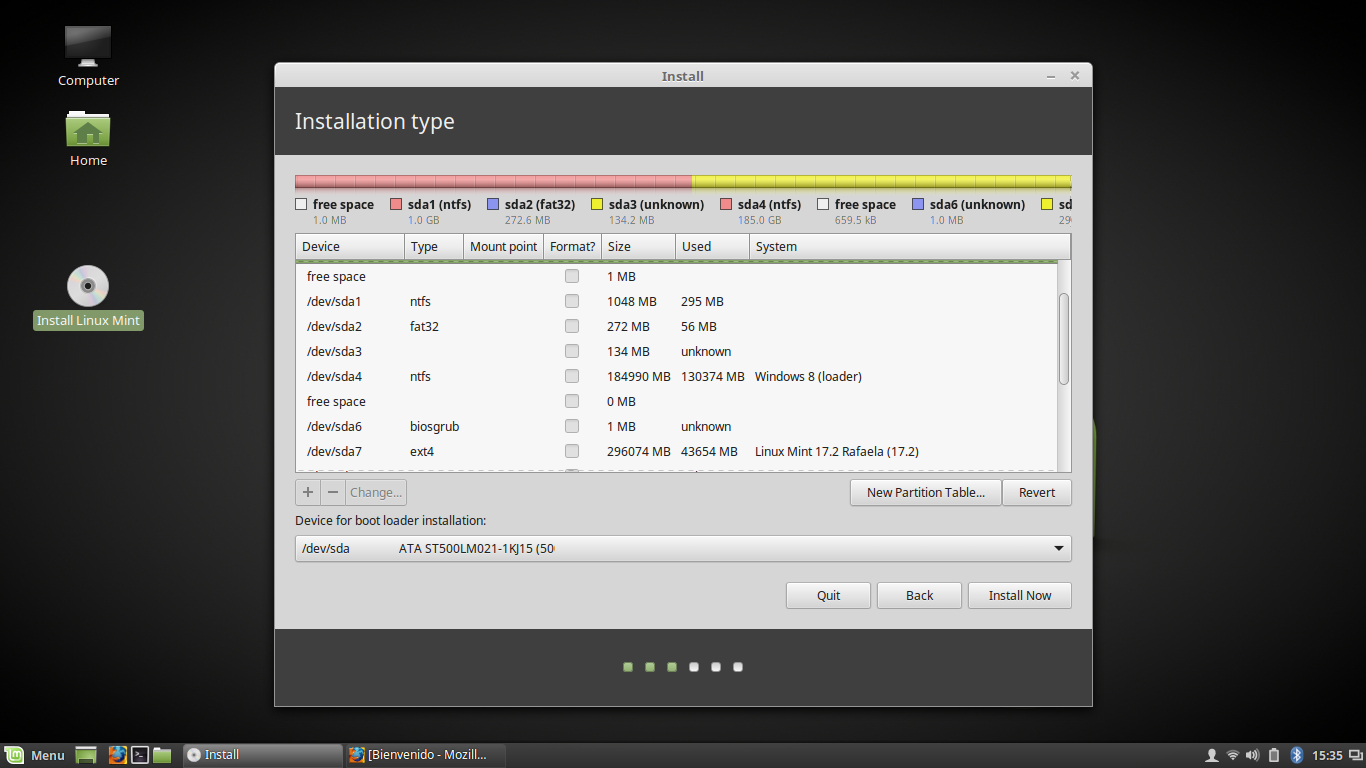The image size is (1366, 768).
Task: Click the Bluetooth tray icon
Action: click(1297, 755)
